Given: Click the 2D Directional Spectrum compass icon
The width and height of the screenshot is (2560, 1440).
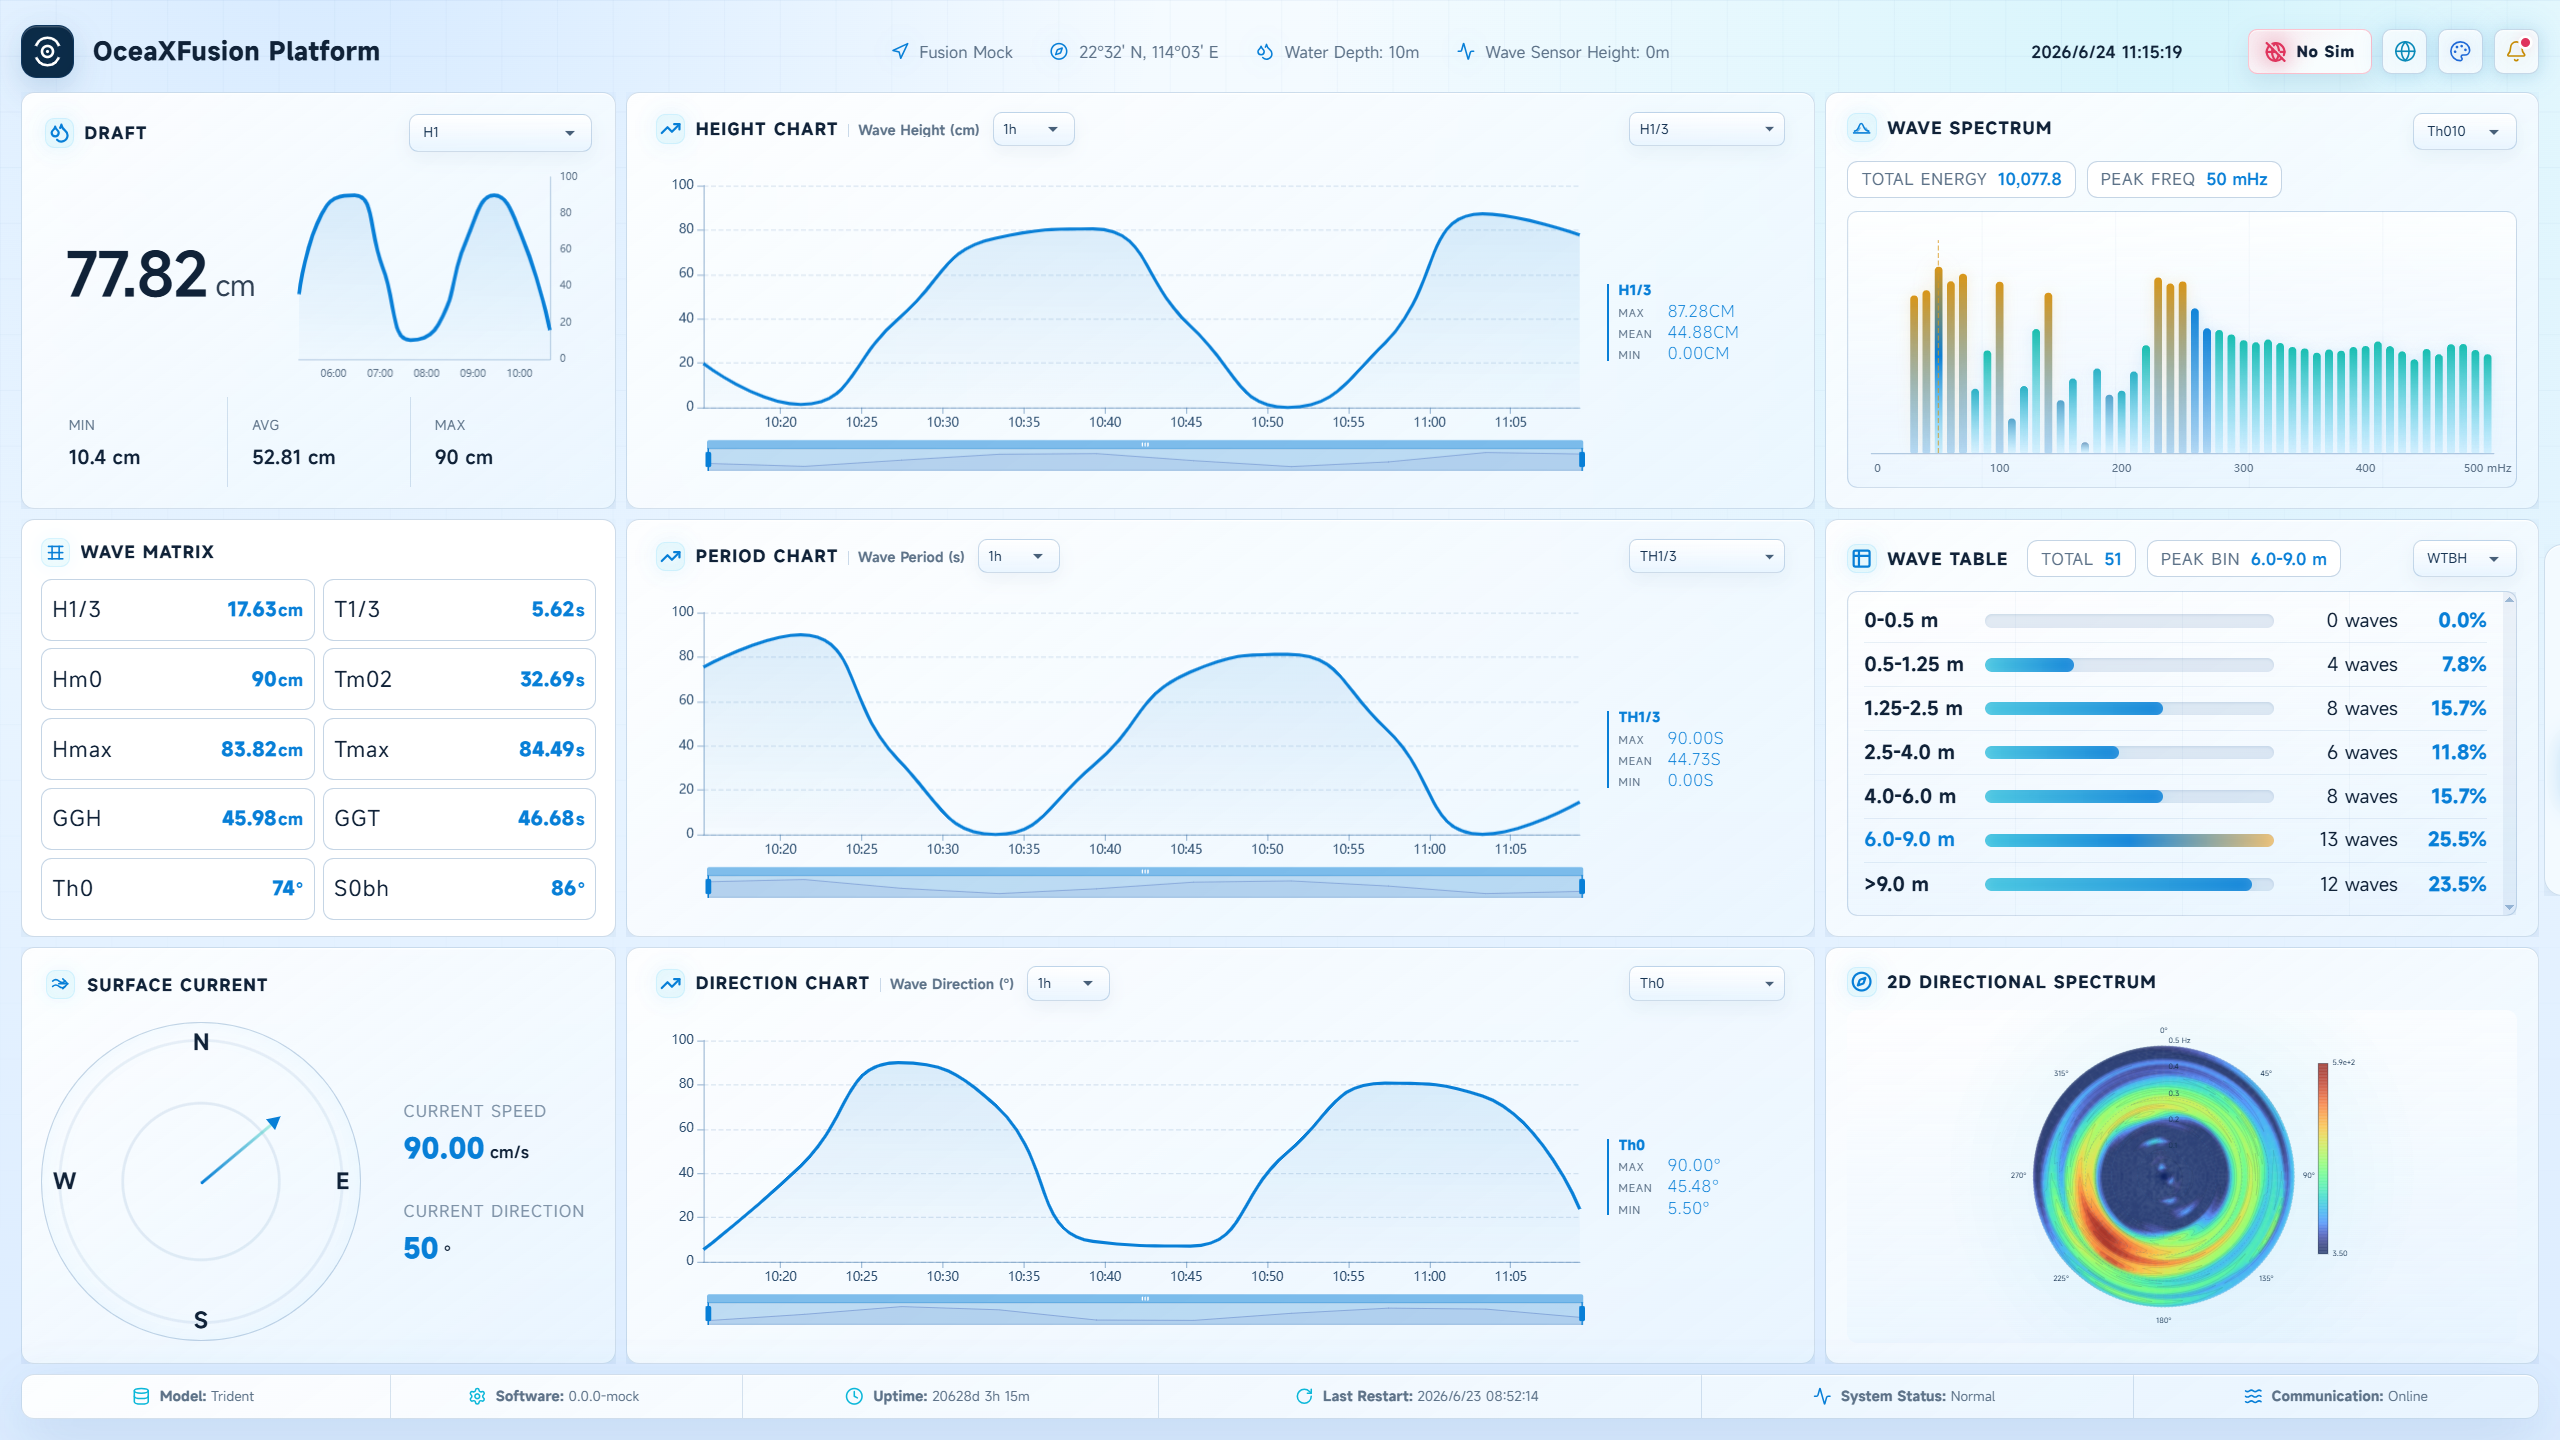Looking at the screenshot, I should [x=1861, y=982].
